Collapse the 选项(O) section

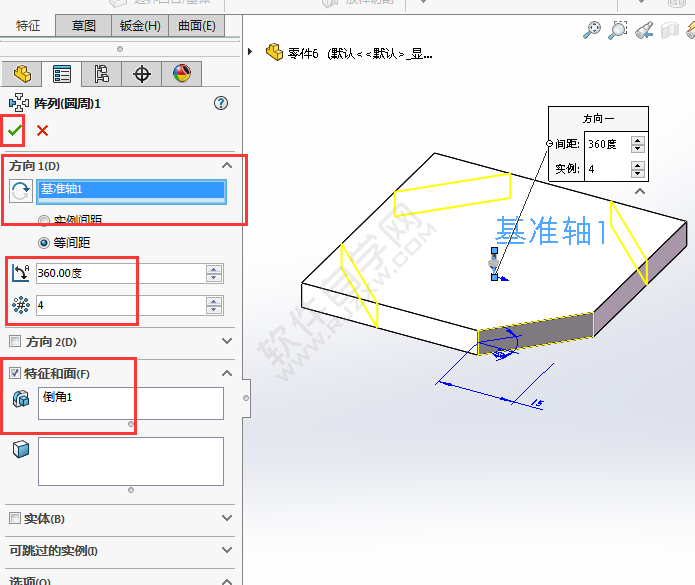click(227, 581)
